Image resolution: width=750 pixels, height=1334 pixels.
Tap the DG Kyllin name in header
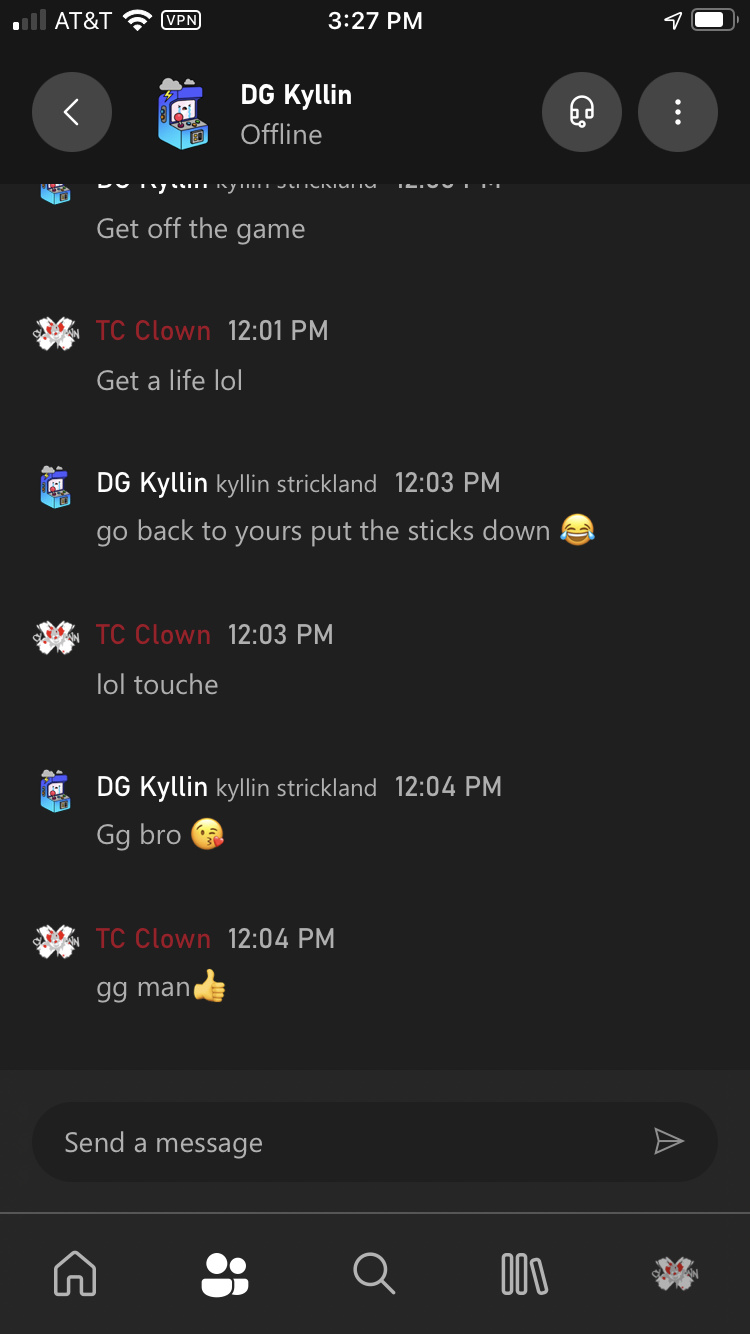click(296, 96)
